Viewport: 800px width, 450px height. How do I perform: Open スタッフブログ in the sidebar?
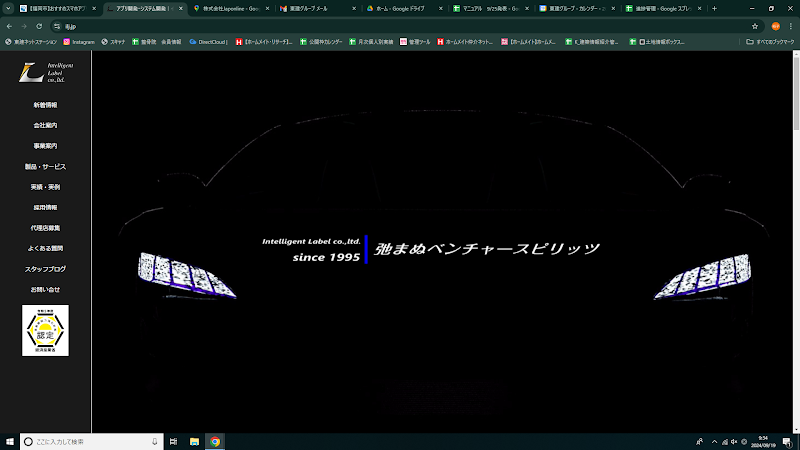(x=45, y=269)
